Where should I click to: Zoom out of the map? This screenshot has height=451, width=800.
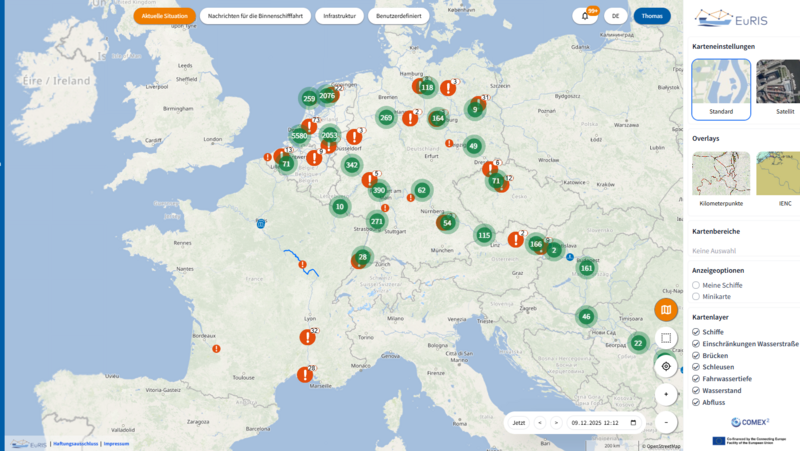pyautogui.click(x=666, y=422)
